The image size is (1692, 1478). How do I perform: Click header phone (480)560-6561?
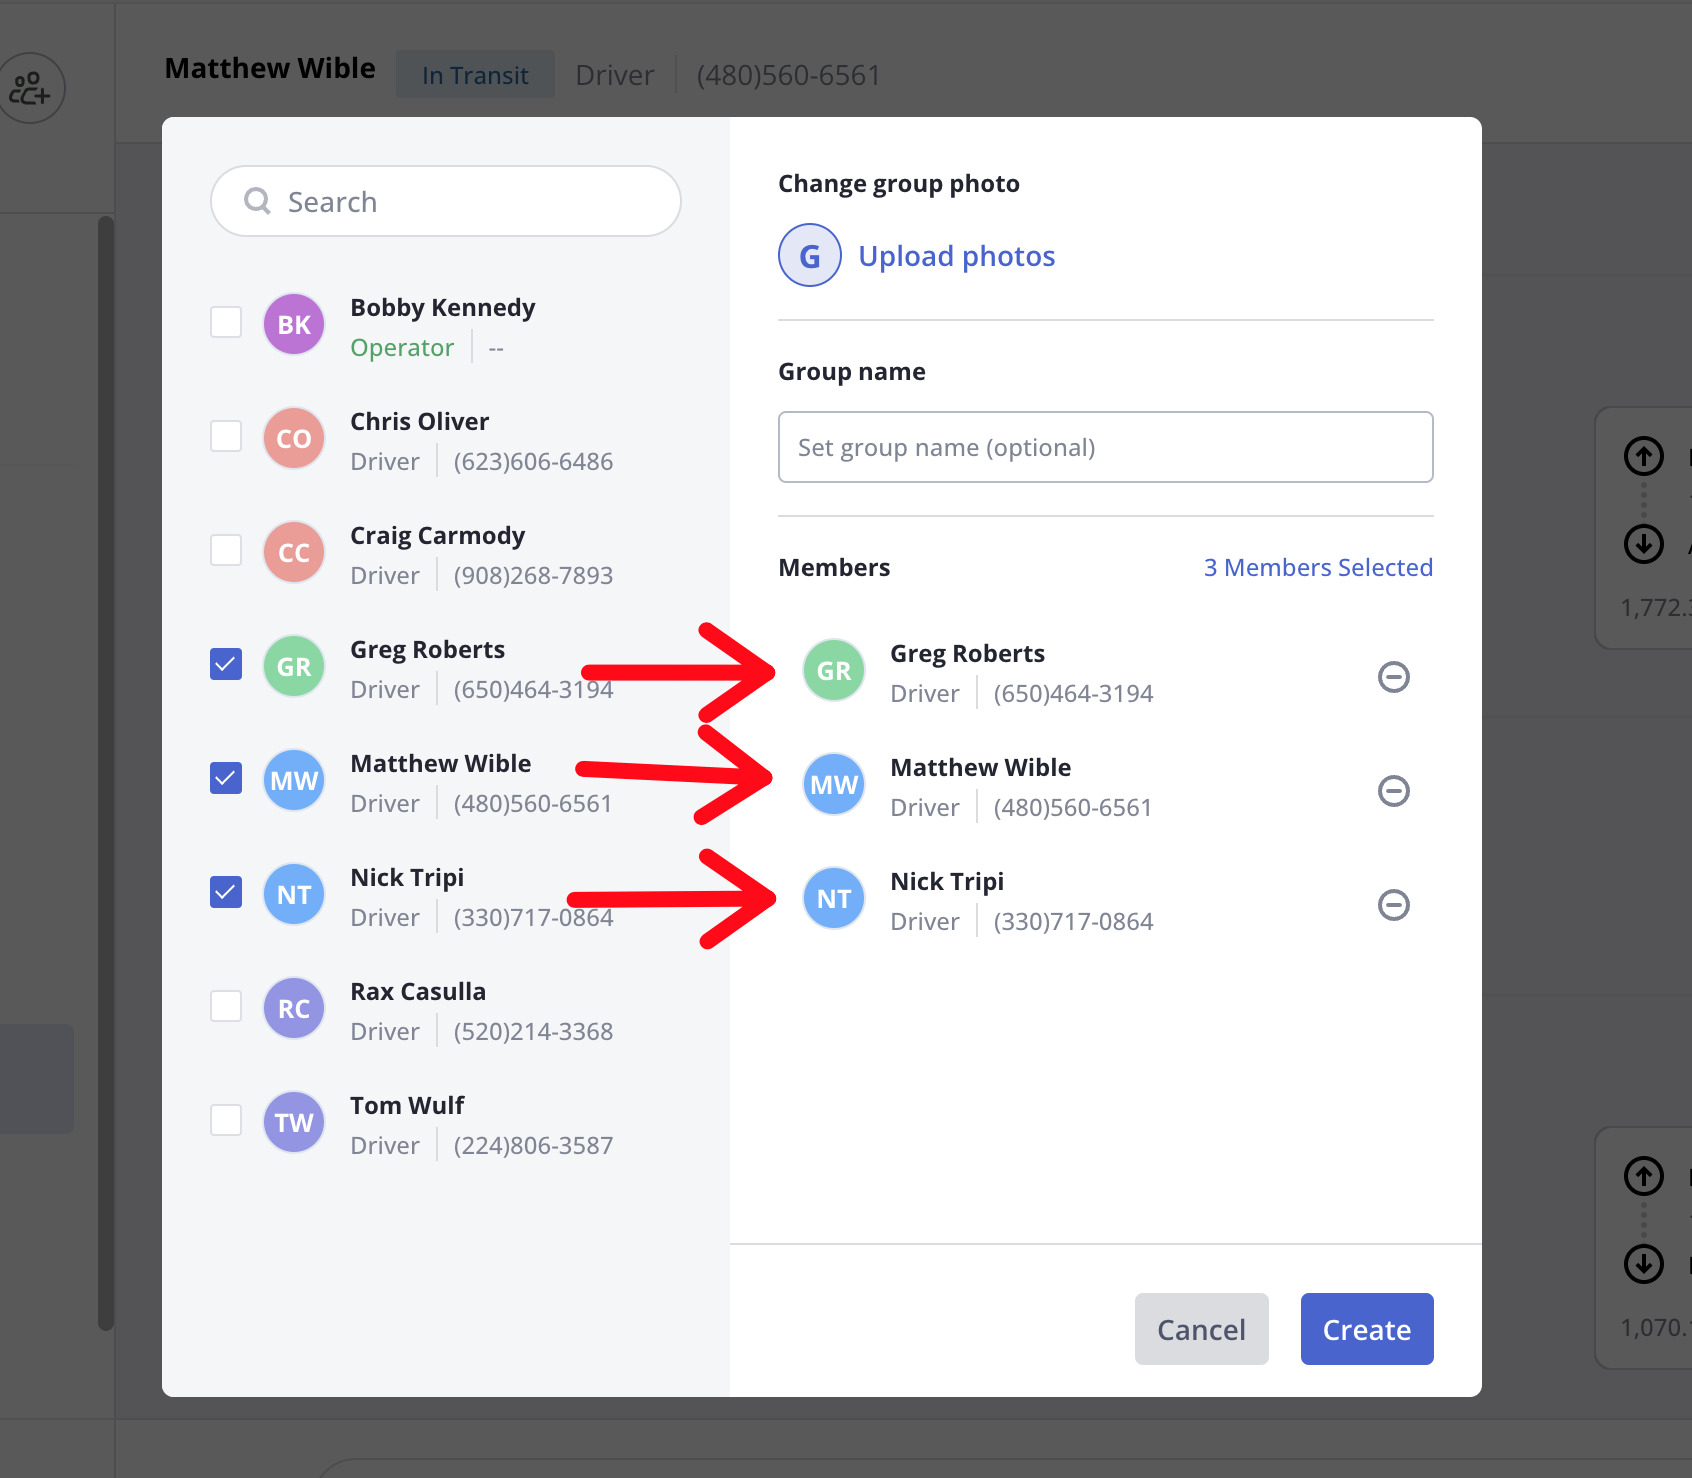click(x=788, y=75)
